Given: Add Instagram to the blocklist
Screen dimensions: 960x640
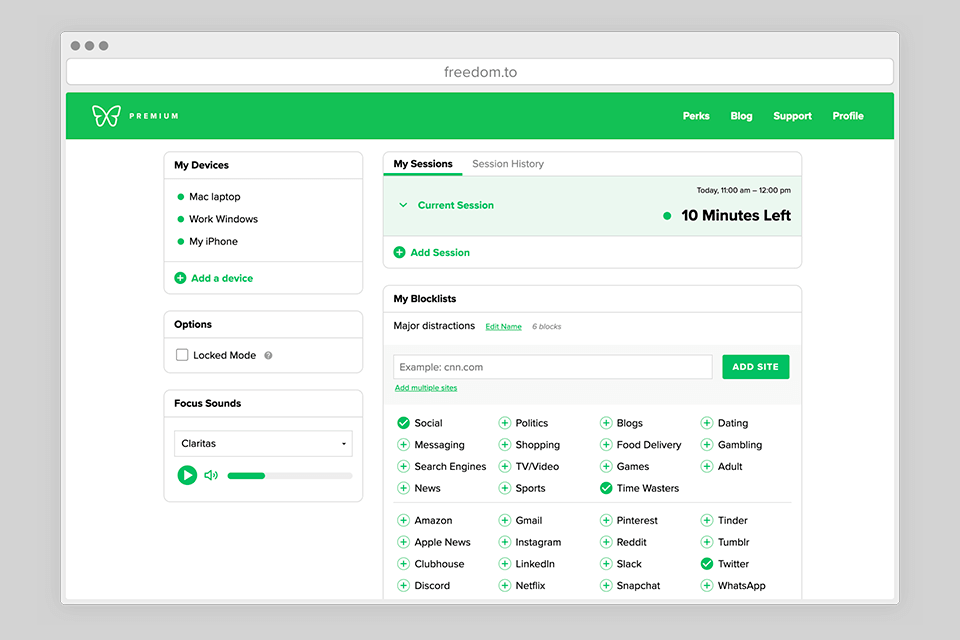Looking at the screenshot, I should pos(504,542).
